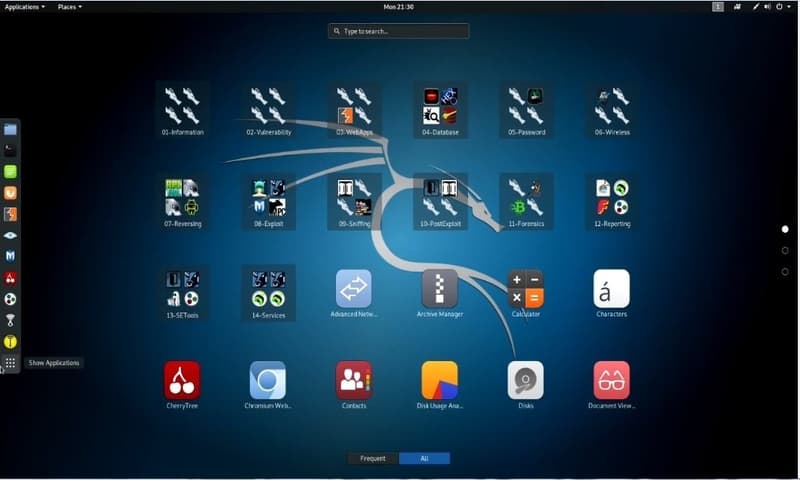
Task: Open the 04-Database tools folder
Action: click(x=440, y=110)
